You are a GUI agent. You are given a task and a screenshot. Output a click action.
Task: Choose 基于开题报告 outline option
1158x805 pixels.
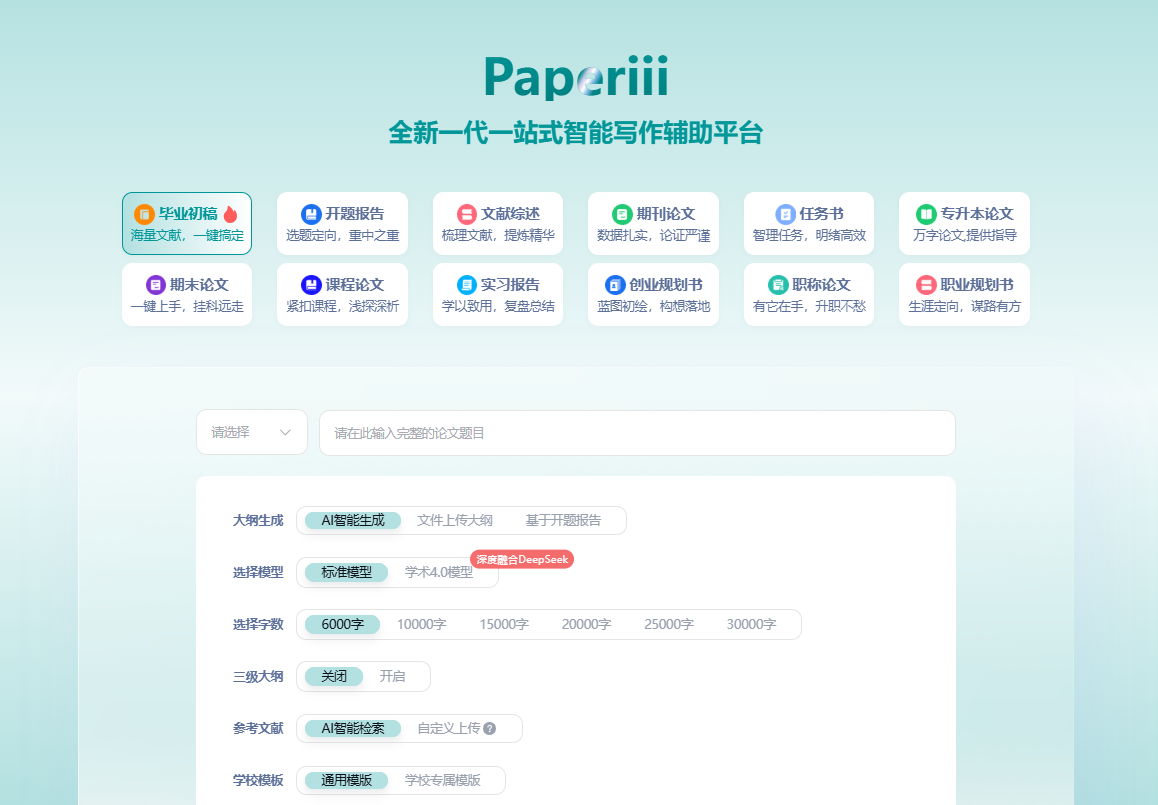pyautogui.click(x=563, y=521)
